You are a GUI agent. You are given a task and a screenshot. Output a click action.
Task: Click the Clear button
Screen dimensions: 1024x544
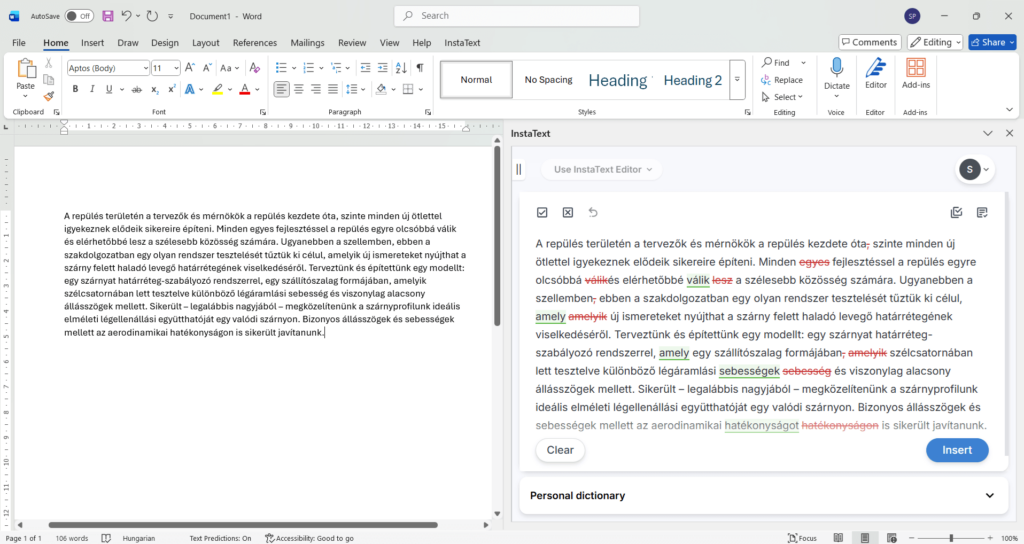[560, 450]
